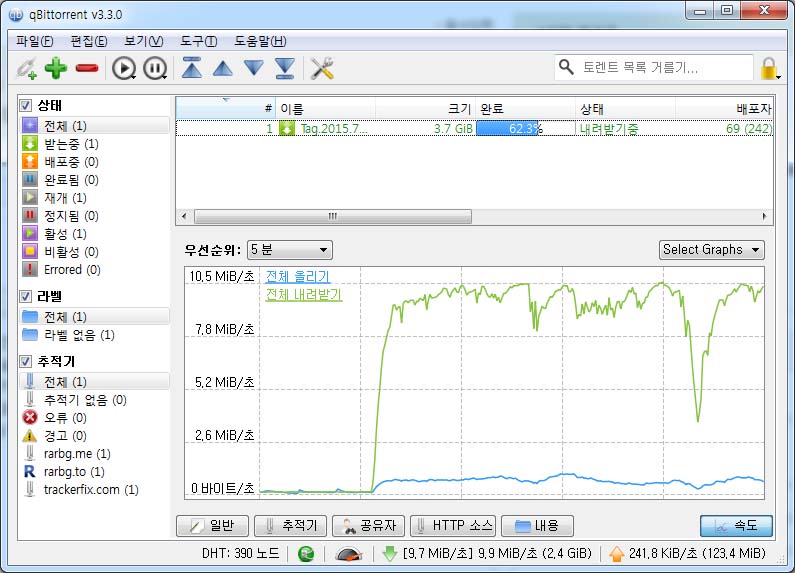
Task: Toggle the 추적기 section checkbox
Action: (26, 361)
